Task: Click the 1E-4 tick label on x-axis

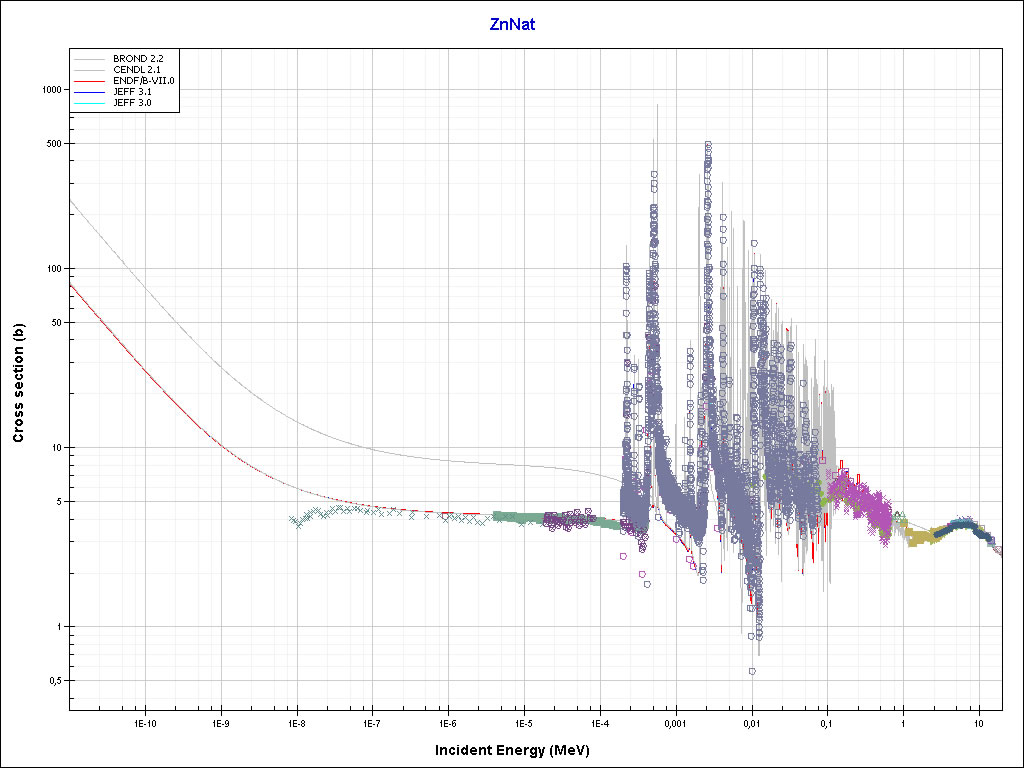Action: pos(600,722)
